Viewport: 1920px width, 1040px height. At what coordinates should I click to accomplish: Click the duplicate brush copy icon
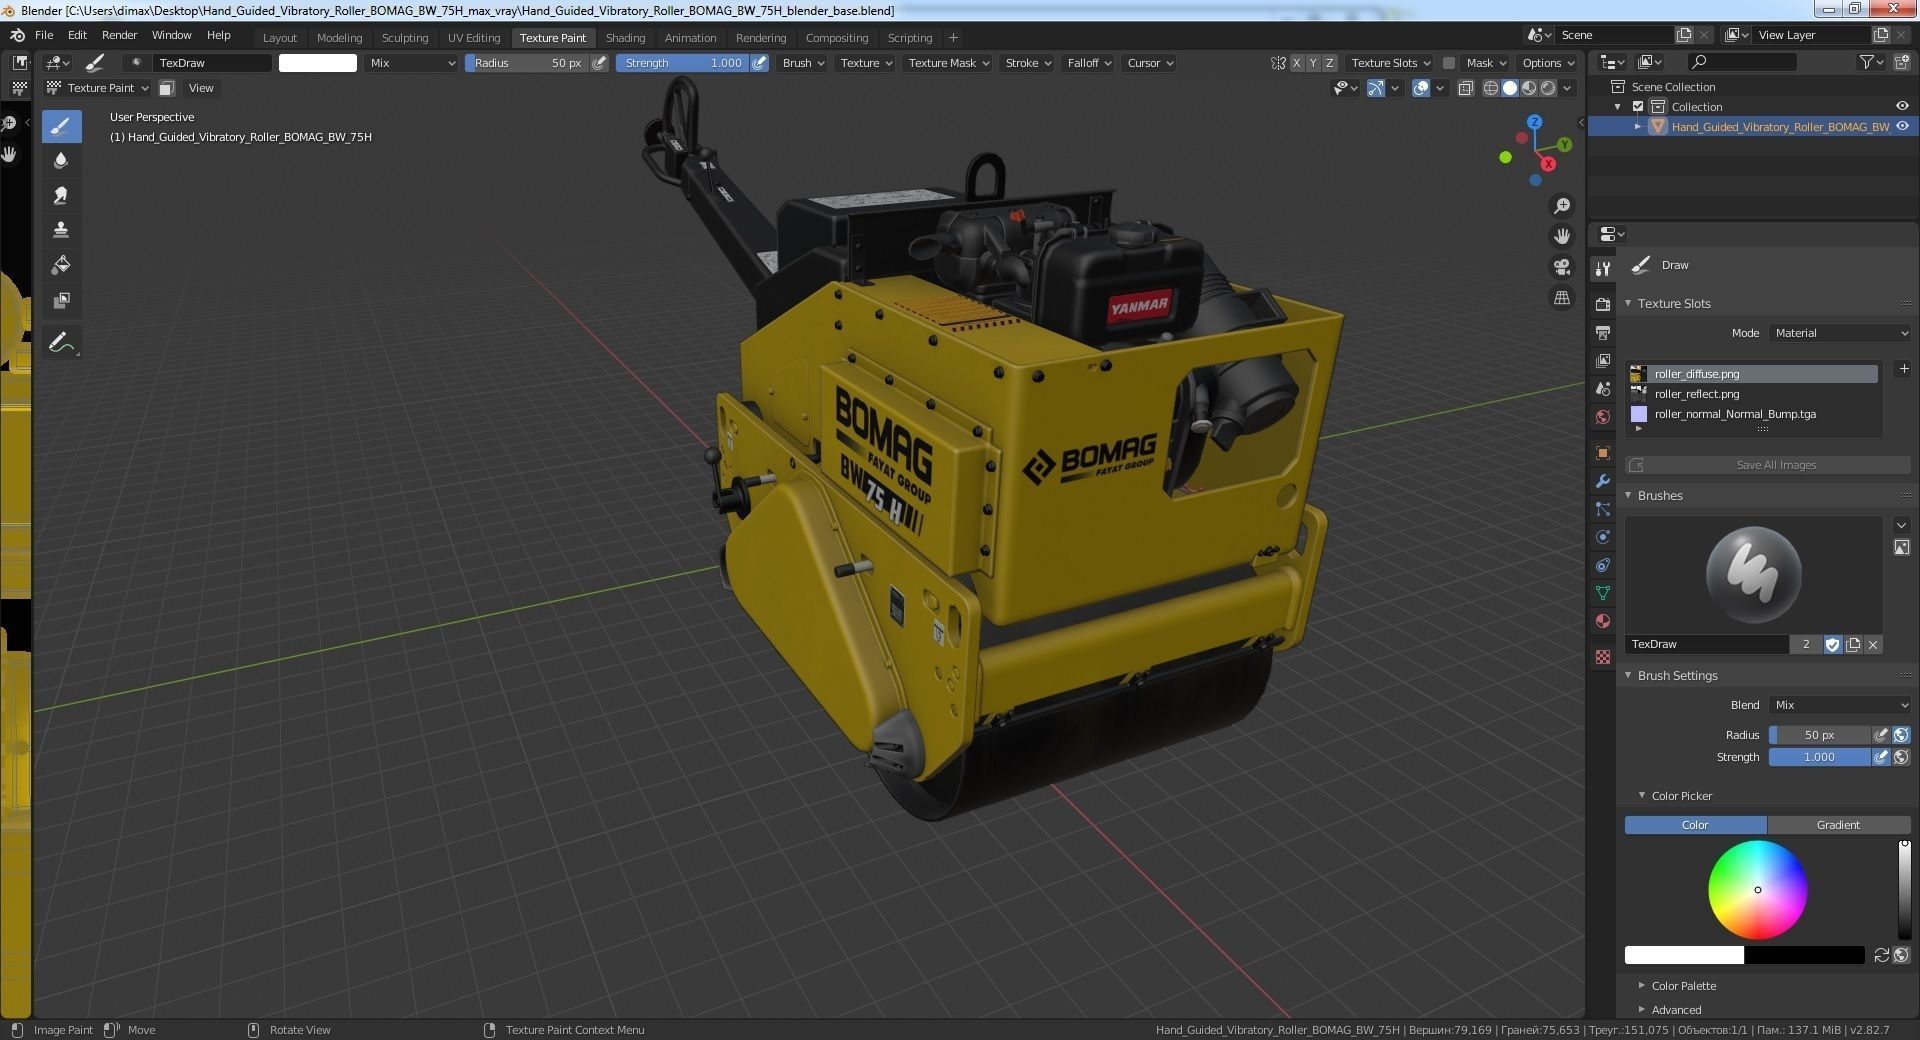pyautogui.click(x=1853, y=645)
